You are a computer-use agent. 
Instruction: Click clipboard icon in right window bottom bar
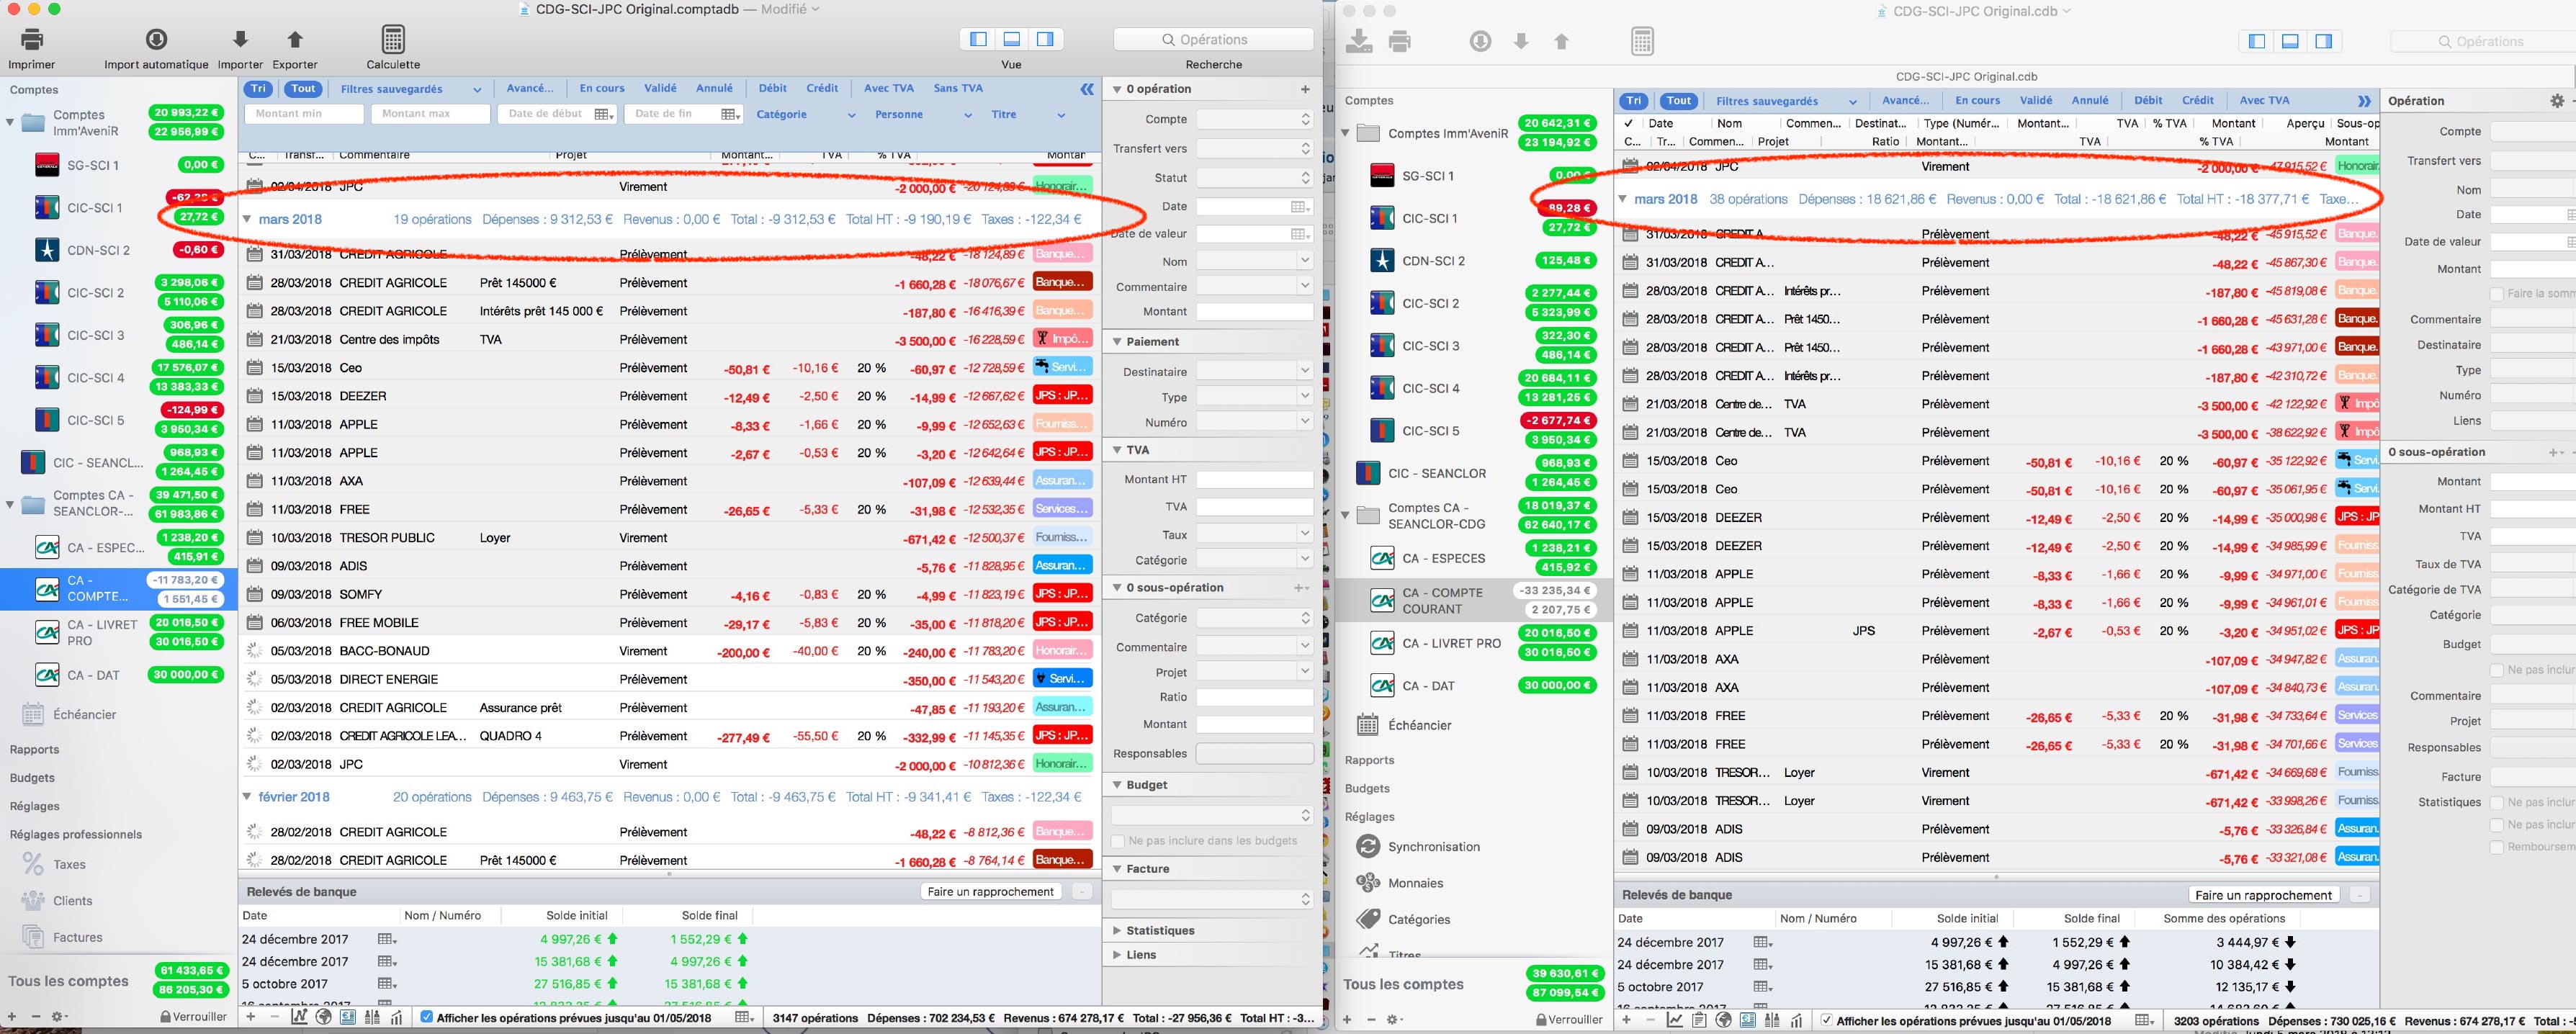click(x=1699, y=1021)
